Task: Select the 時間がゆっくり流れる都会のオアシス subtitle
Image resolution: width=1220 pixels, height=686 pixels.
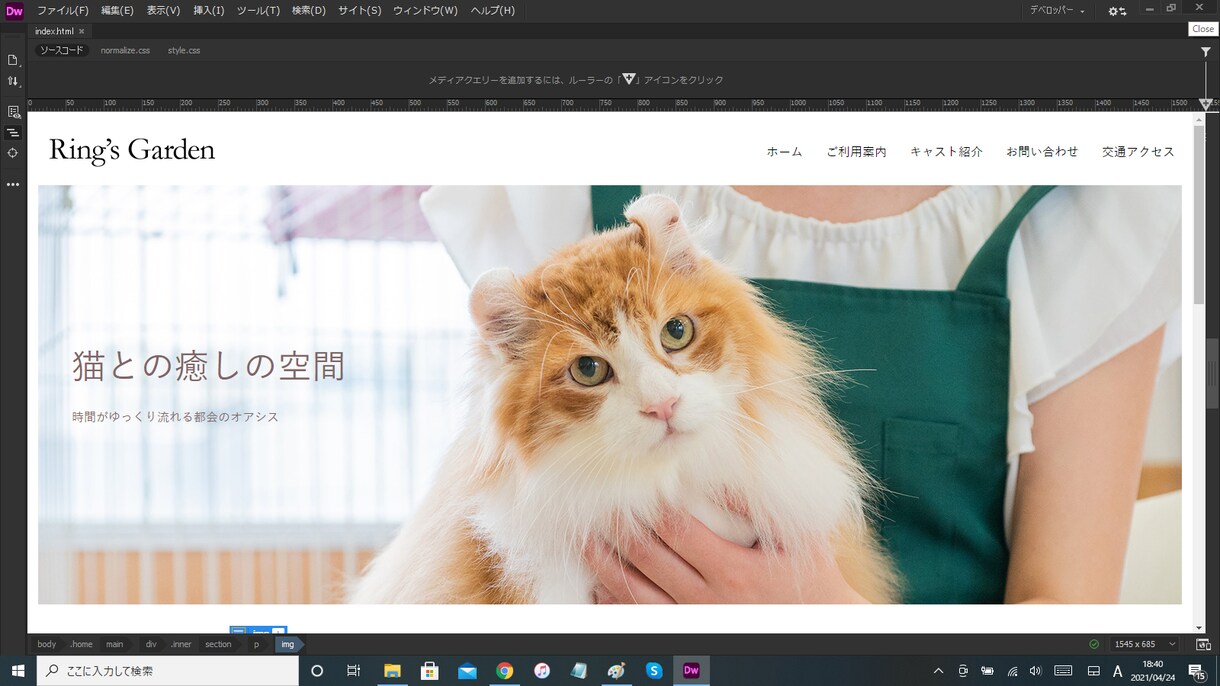Action: point(176,416)
